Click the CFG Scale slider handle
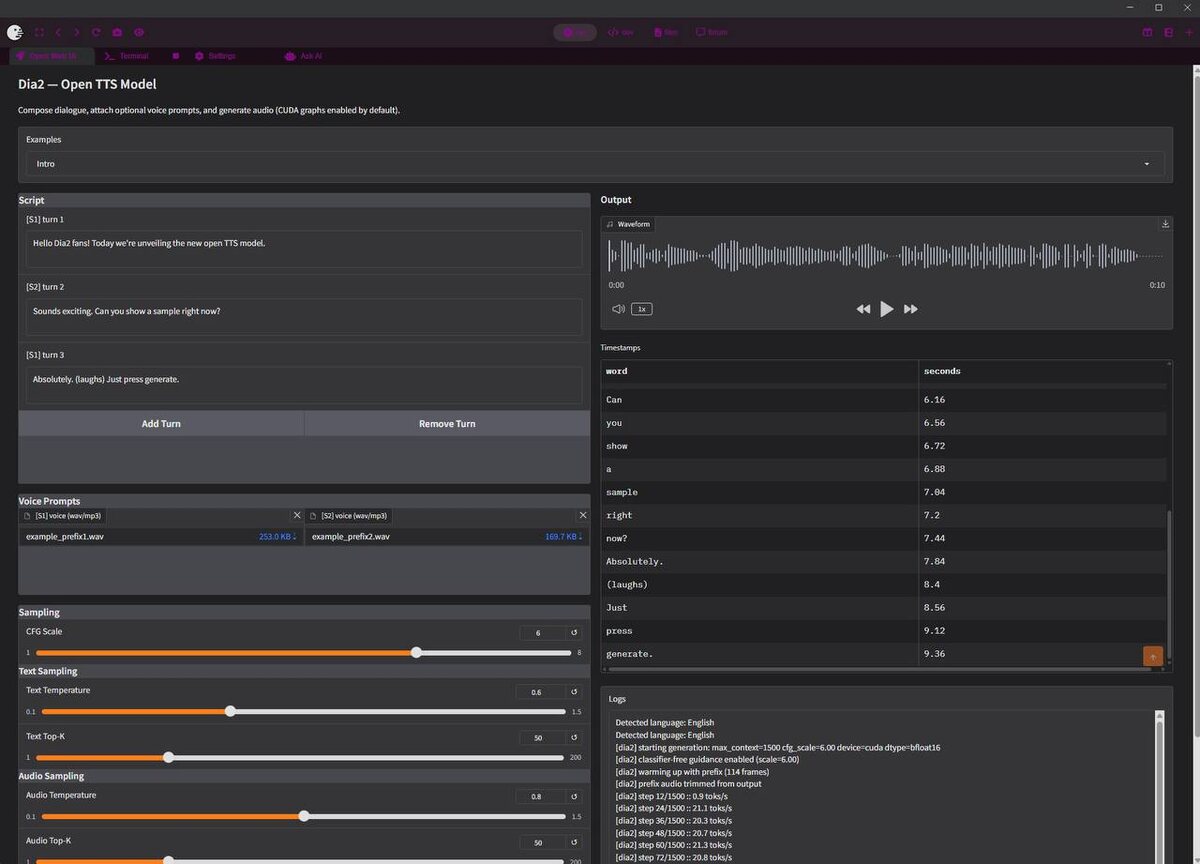The height and width of the screenshot is (864, 1200). point(416,653)
